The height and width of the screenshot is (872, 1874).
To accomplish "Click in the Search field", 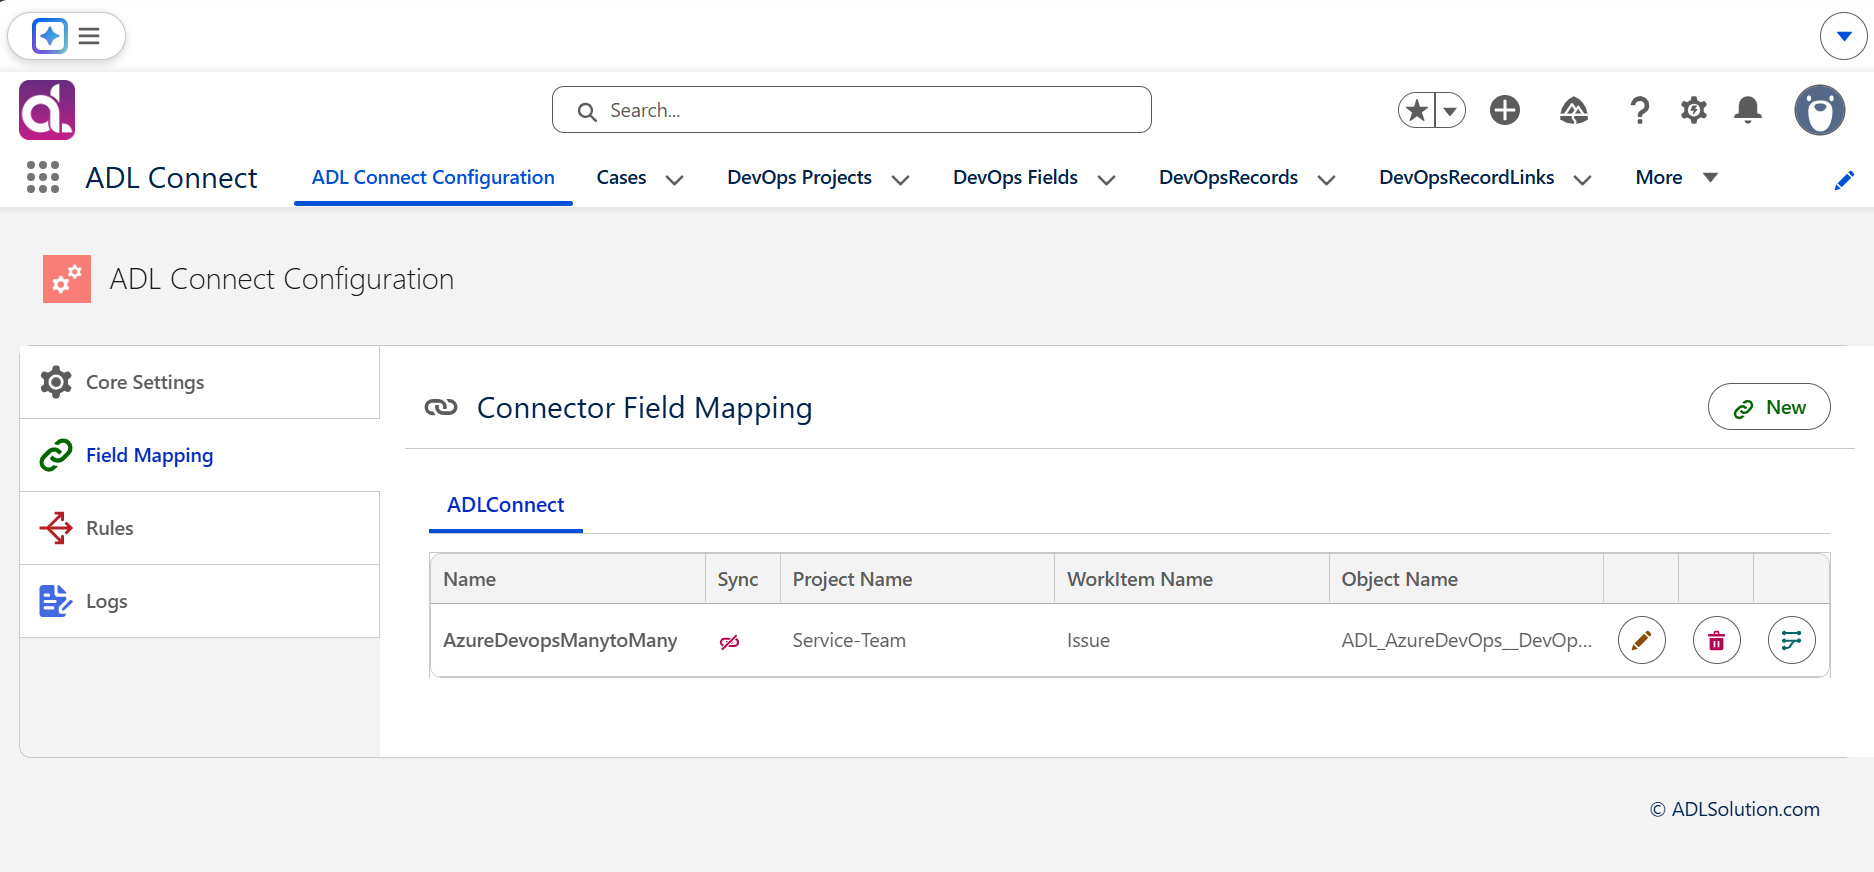I will click(852, 110).
